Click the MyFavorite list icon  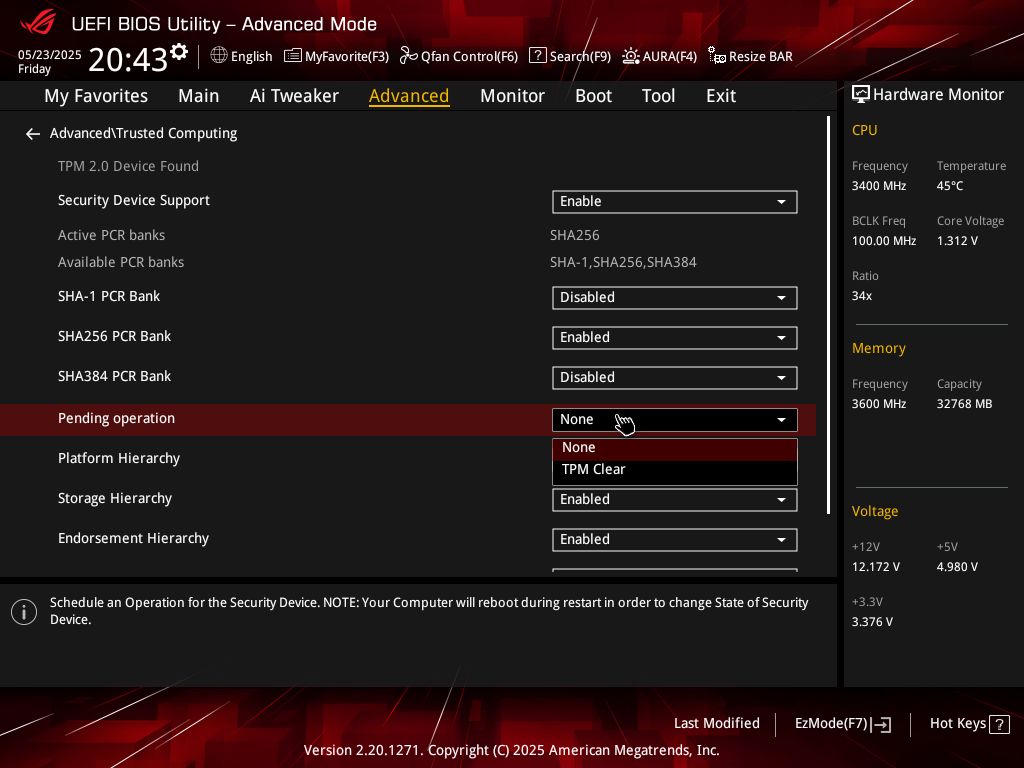pos(293,56)
